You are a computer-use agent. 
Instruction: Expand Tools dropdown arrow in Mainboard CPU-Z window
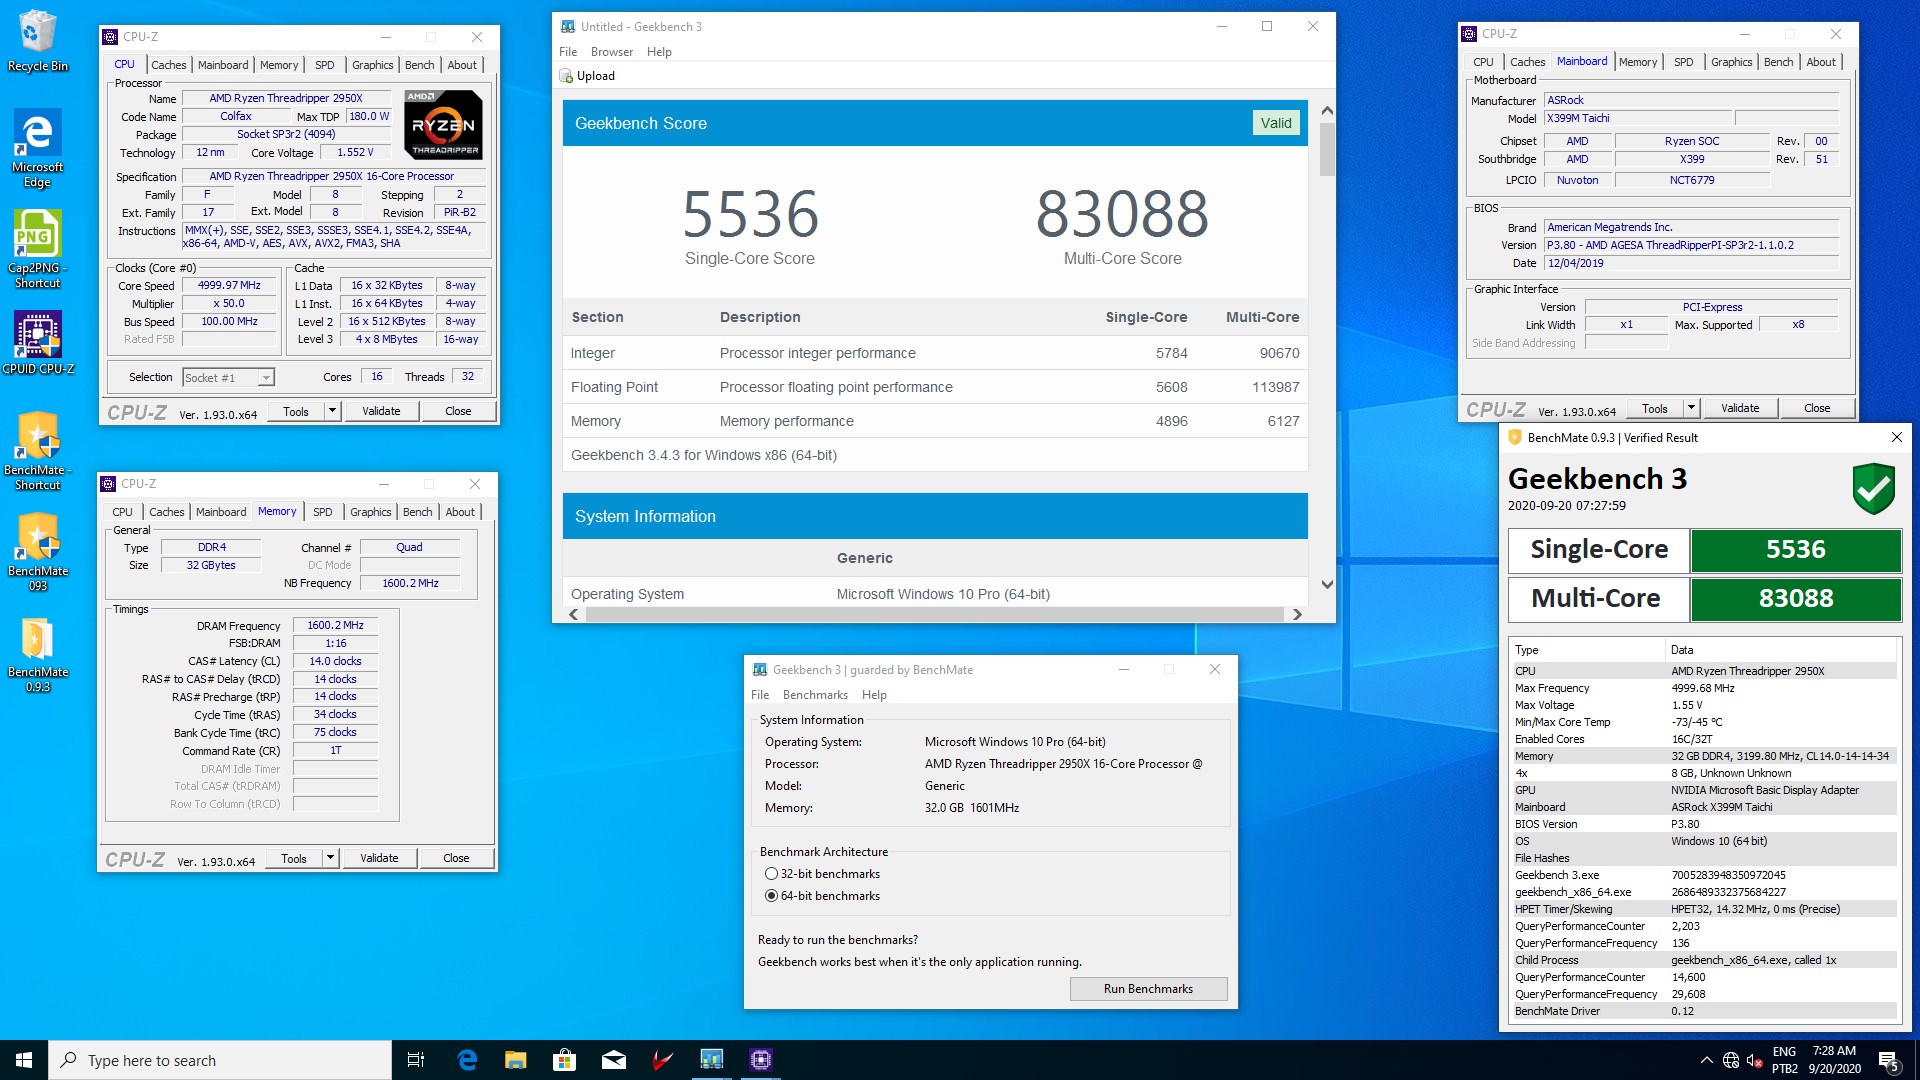click(1691, 408)
